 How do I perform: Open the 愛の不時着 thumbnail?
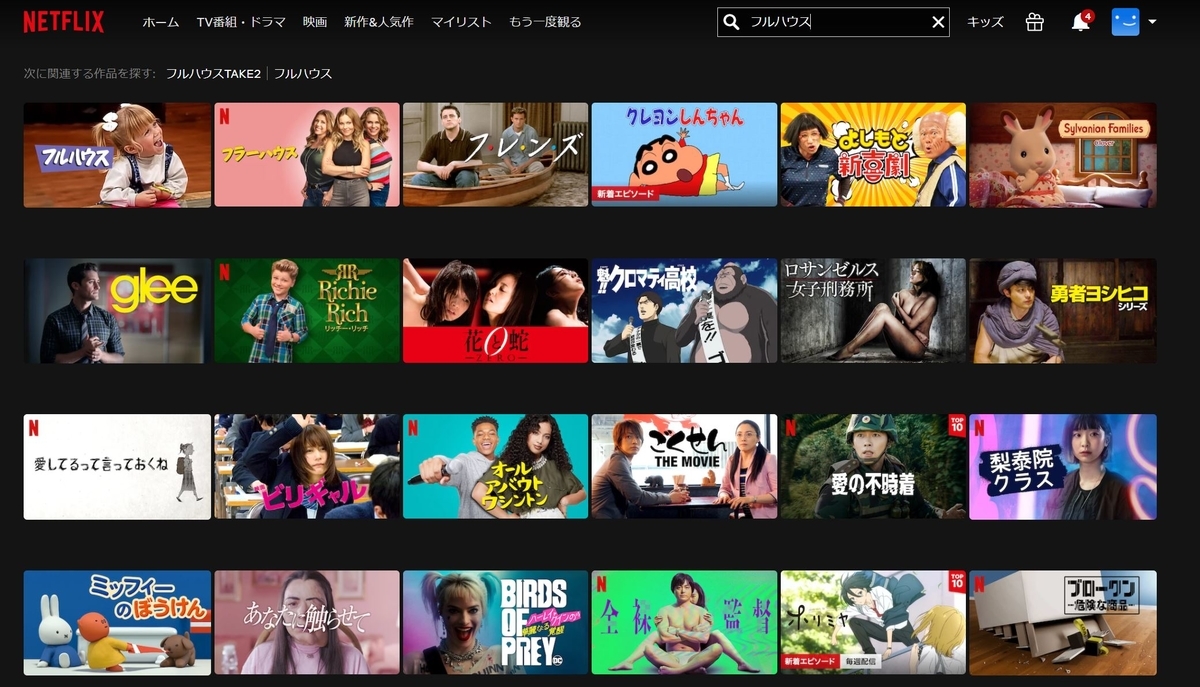[873, 467]
